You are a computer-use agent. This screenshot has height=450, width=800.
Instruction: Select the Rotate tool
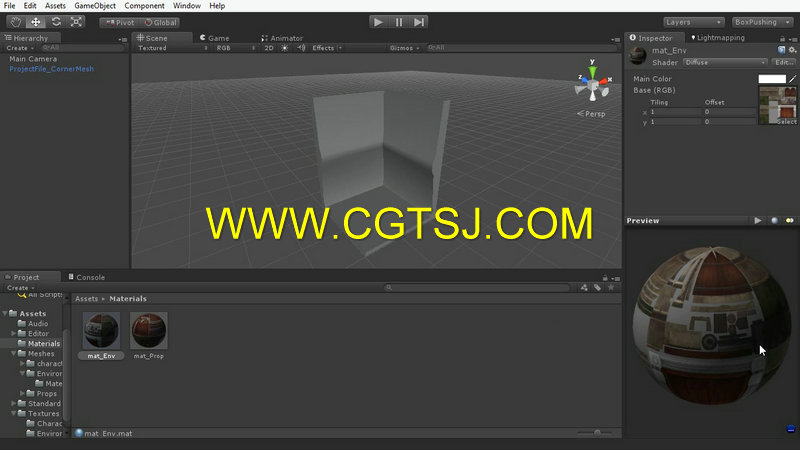click(56, 22)
